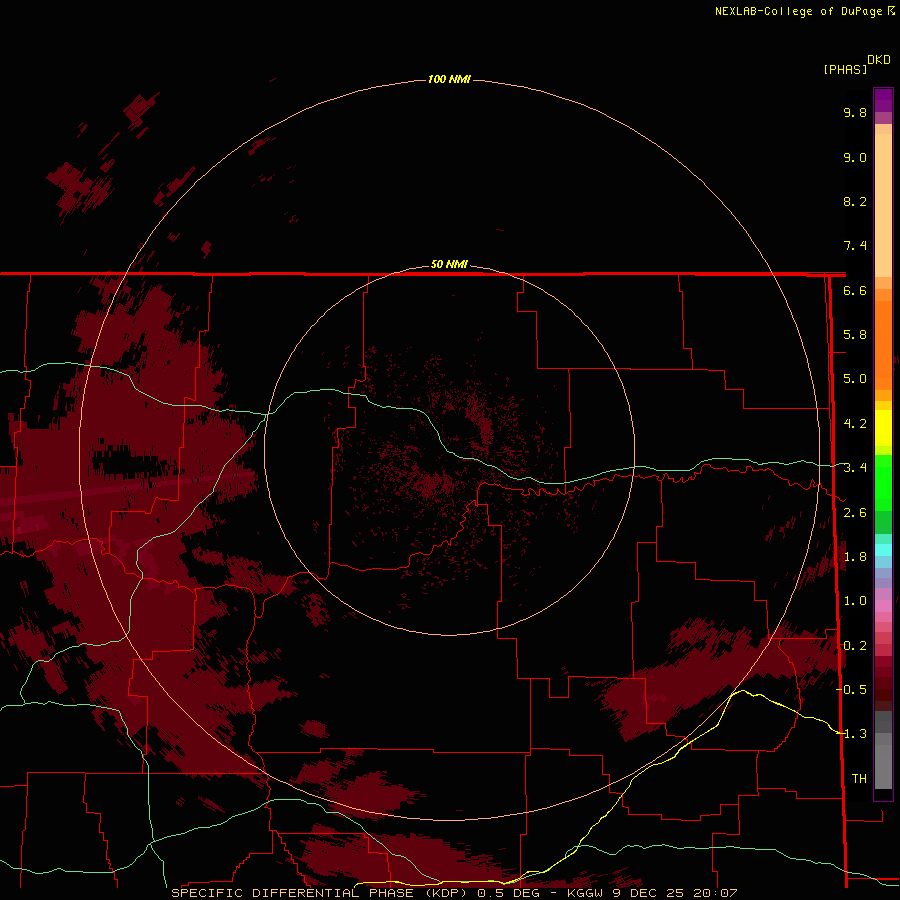Viewport: 900px width, 900px height.
Task: Click the 50 NMI range ring label
Action: (449, 264)
